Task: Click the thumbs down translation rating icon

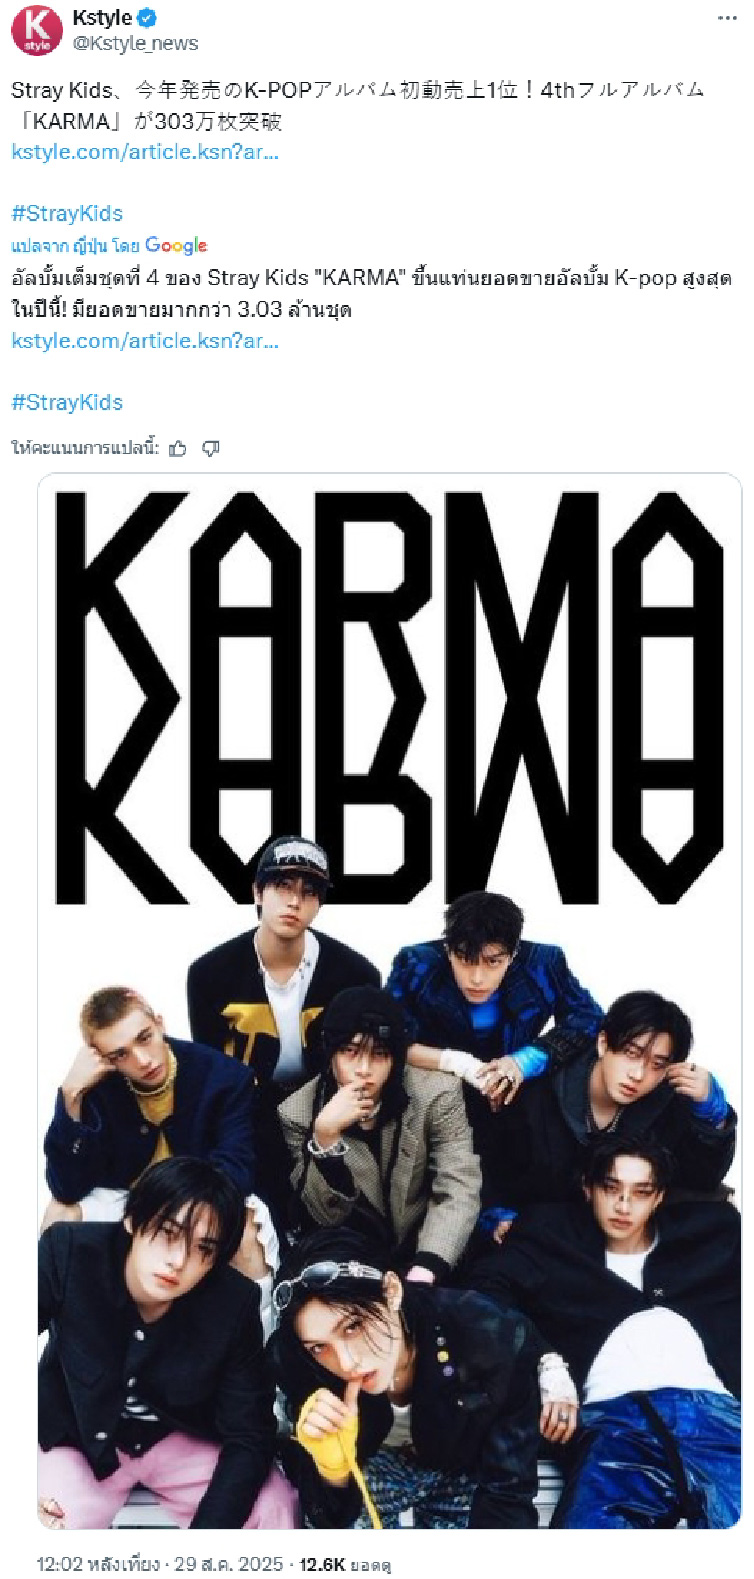Action: (x=210, y=448)
